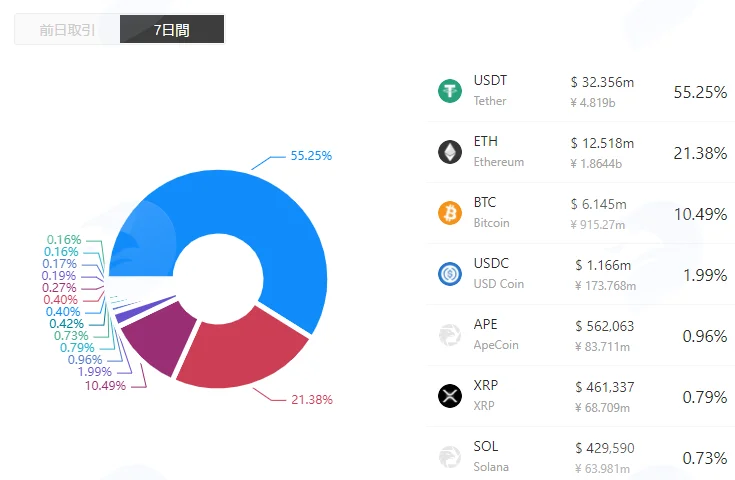This screenshot has width=735, height=480.
Task: Click the 21.38% chart label
Action: [312, 400]
